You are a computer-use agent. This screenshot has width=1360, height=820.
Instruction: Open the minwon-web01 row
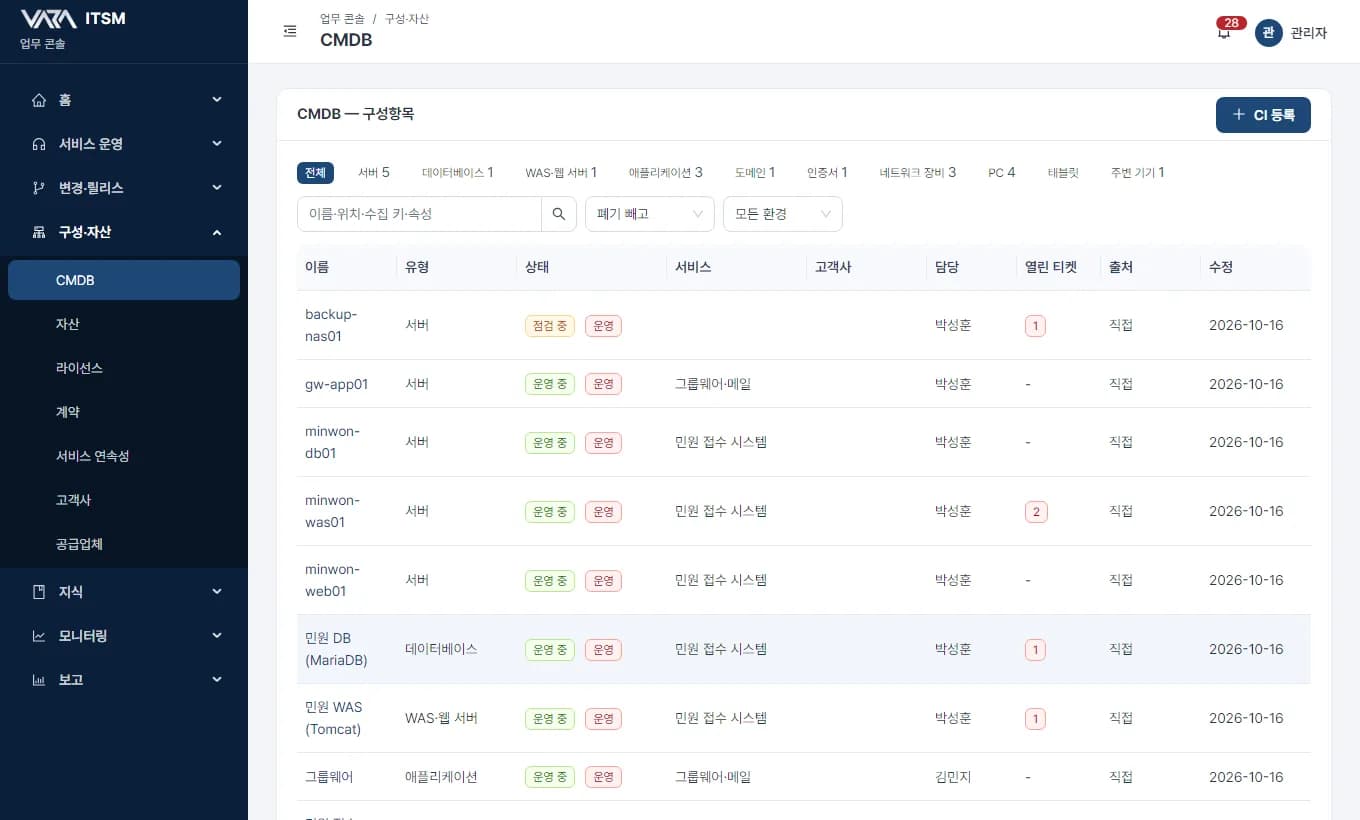804,580
